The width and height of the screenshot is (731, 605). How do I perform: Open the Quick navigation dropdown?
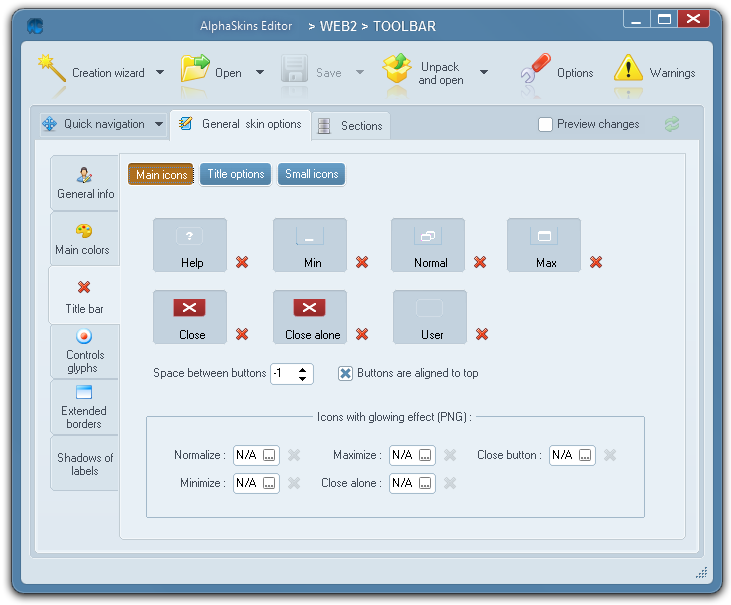(103, 124)
